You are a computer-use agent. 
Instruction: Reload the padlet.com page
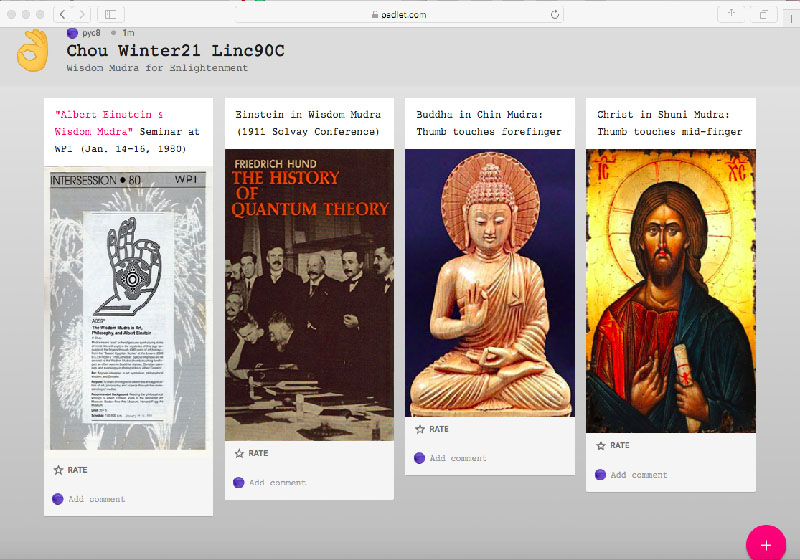pyautogui.click(x=555, y=14)
